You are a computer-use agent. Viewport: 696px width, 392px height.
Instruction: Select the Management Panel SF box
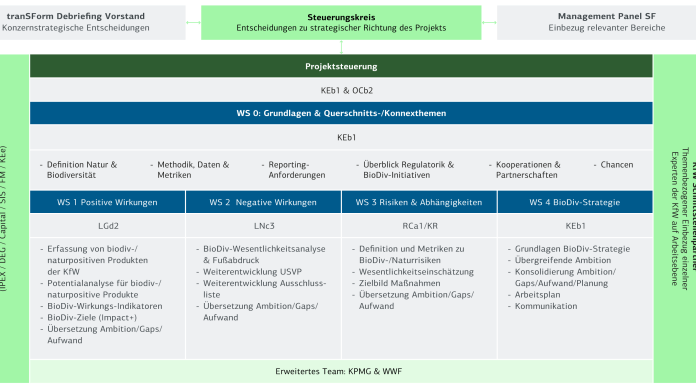(x=596, y=23)
